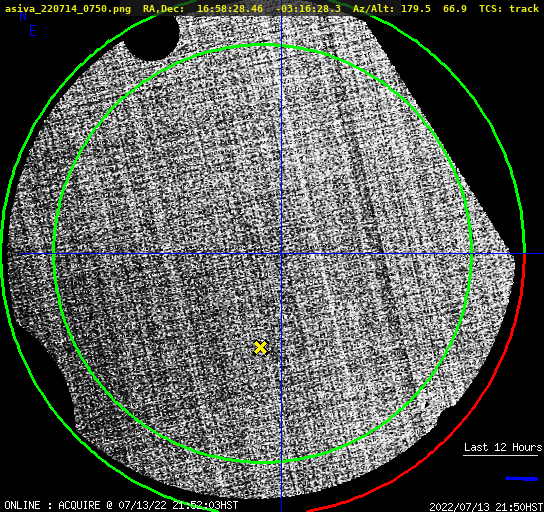The width and height of the screenshot is (544, 512).
Task: Click where horizontal crosshair meets inner green circle on left
Action: pyautogui.click(x=54, y=254)
